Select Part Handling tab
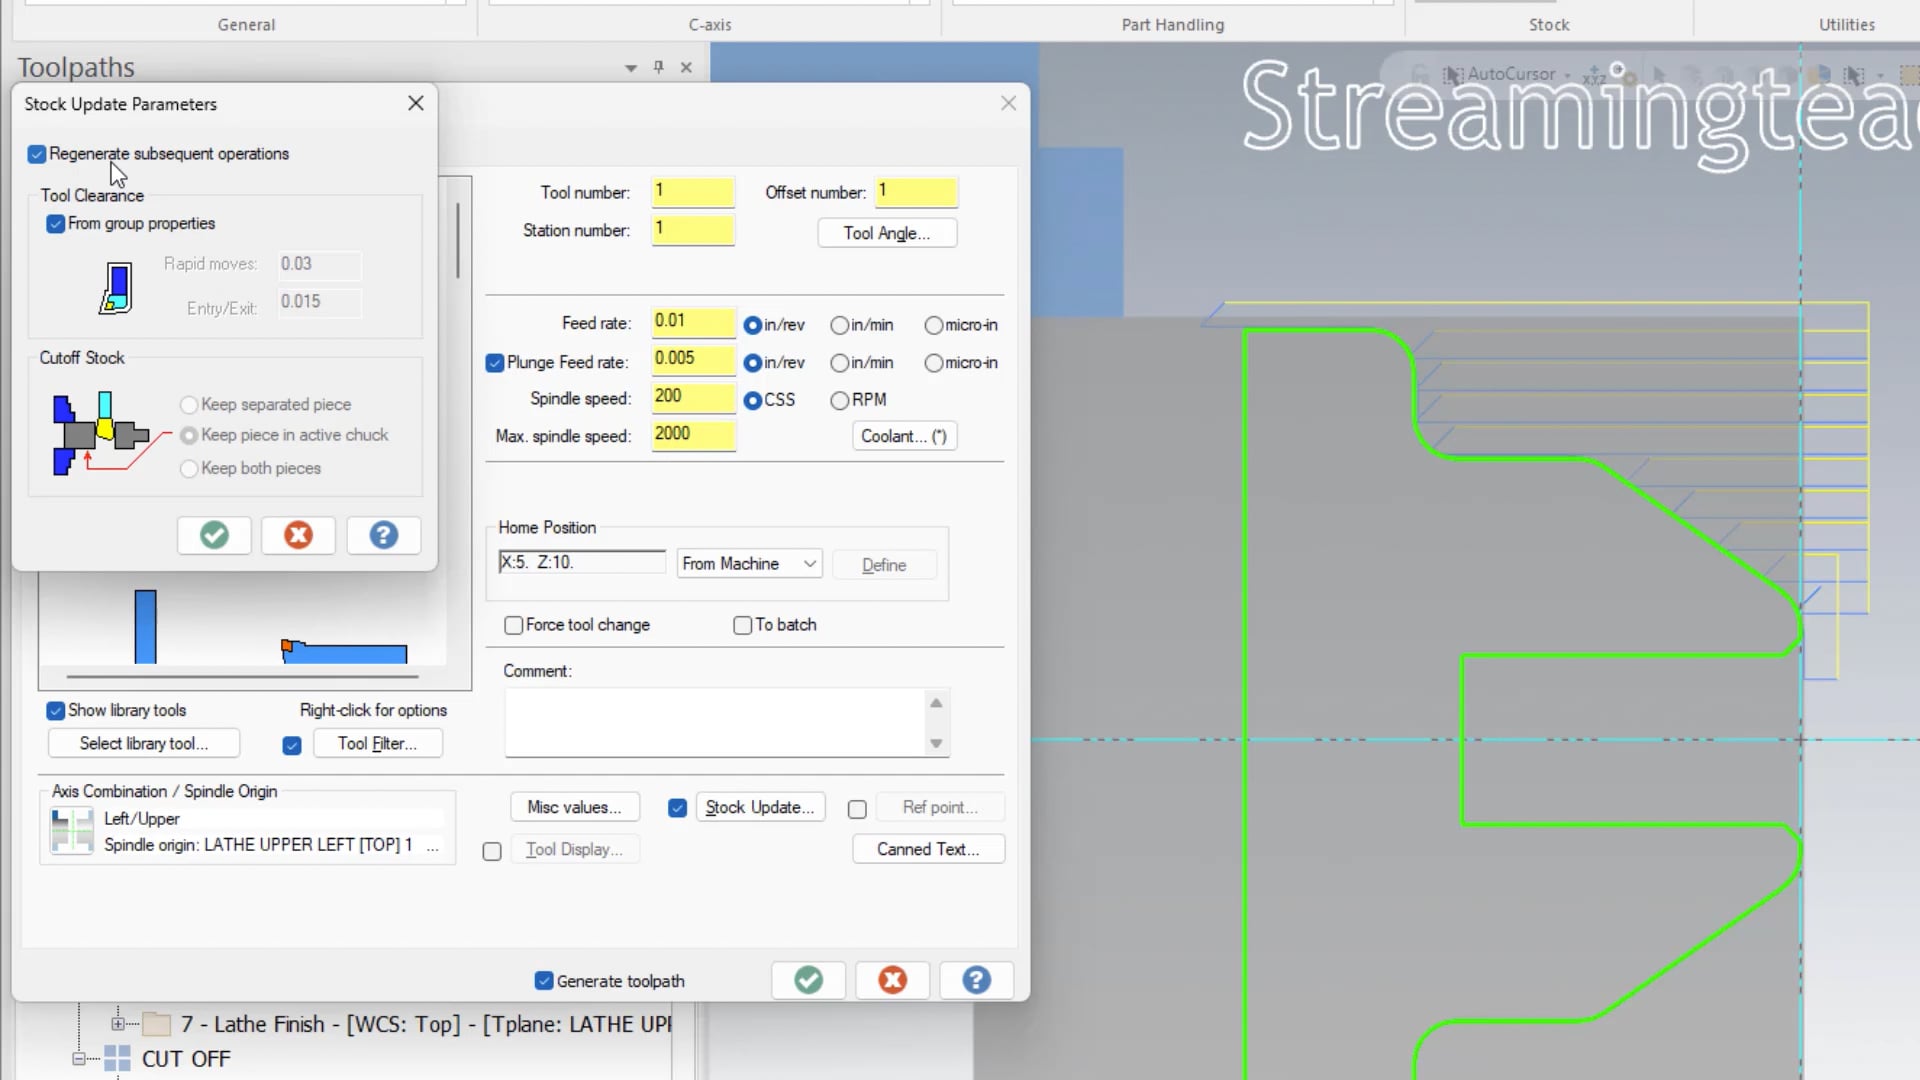The height and width of the screenshot is (1080, 1920). [1172, 24]
